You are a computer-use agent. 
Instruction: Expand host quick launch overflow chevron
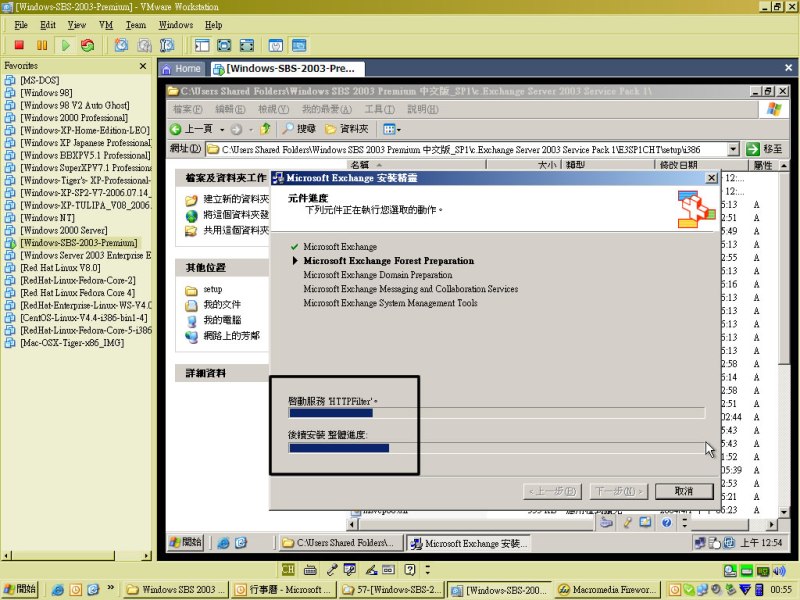[x=110, y=588]
